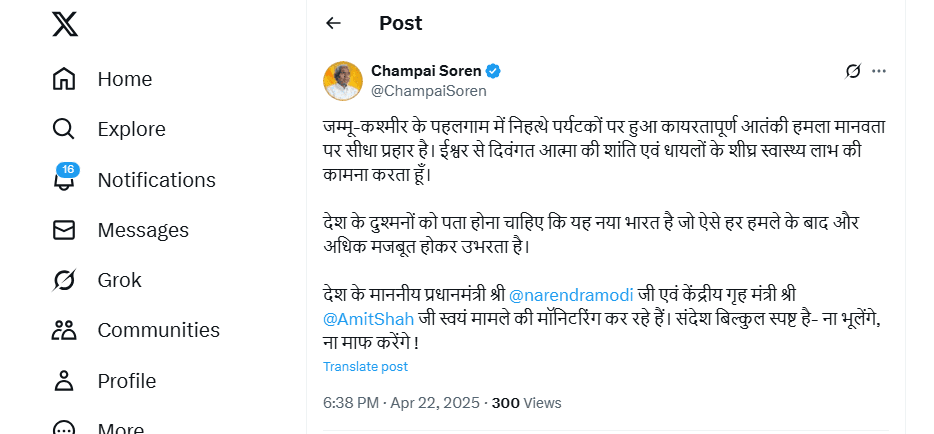This screenshot has width=934, height=434.
Task: Click Champai Soren's profile picture
Action: click(342, 81)
